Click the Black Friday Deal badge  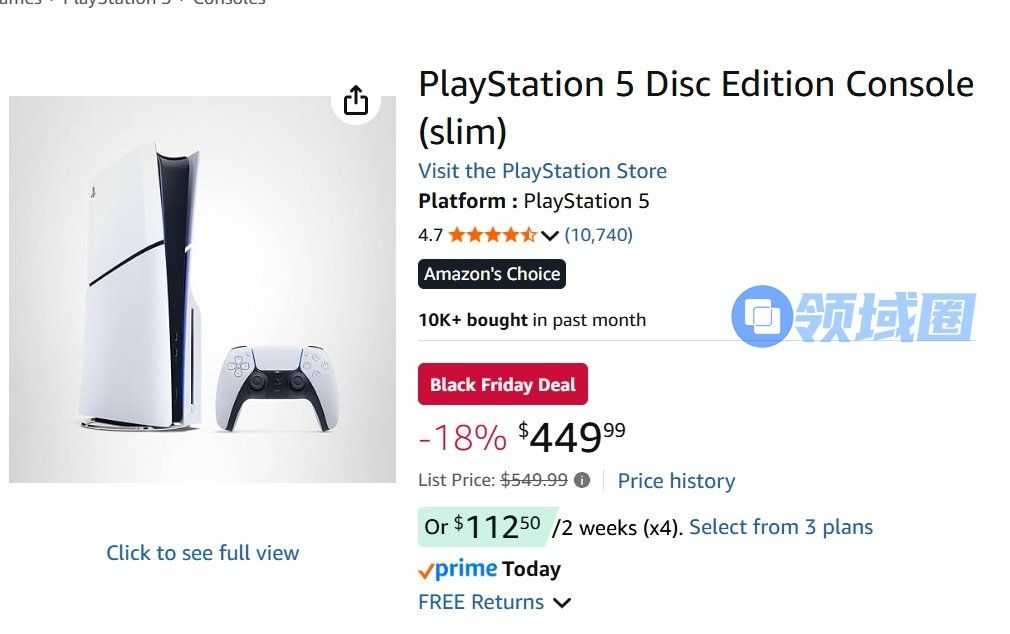point(503,385)
